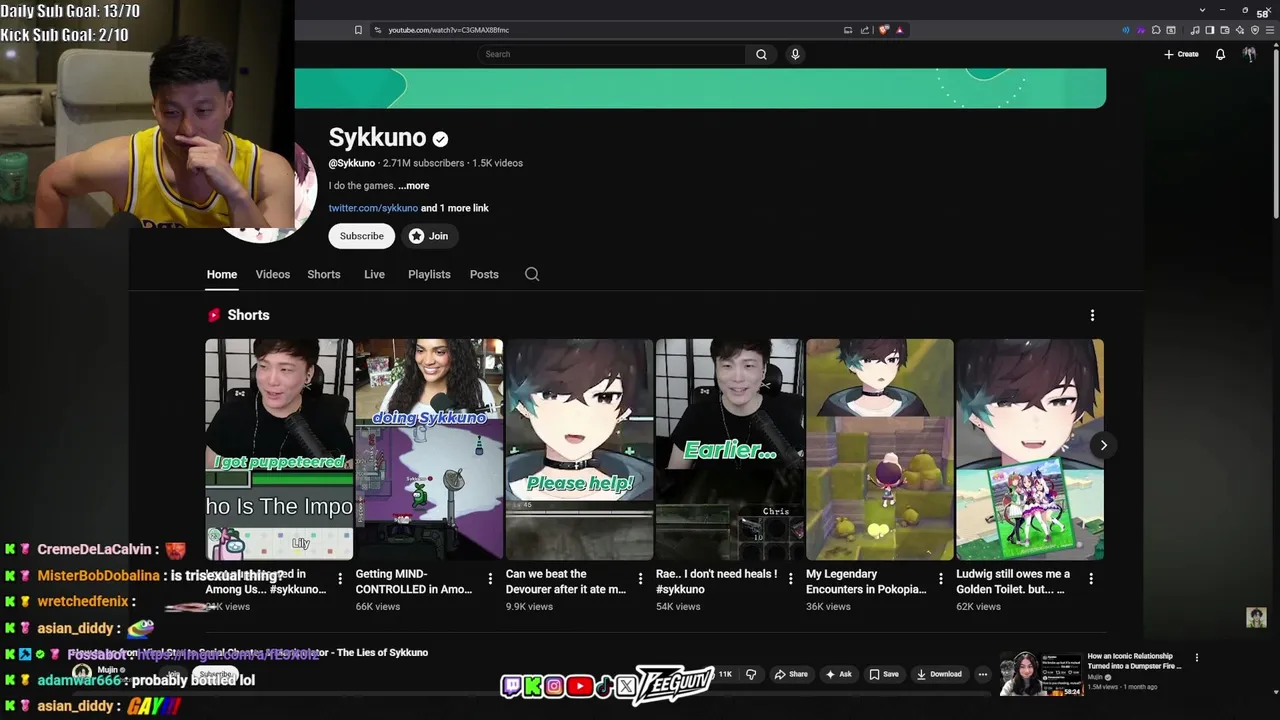Viewport: 1280px width, 720px height.
Task: Open the twitter.com/sykkuno link
Action: pyautogui.click(x=373, y=208)
